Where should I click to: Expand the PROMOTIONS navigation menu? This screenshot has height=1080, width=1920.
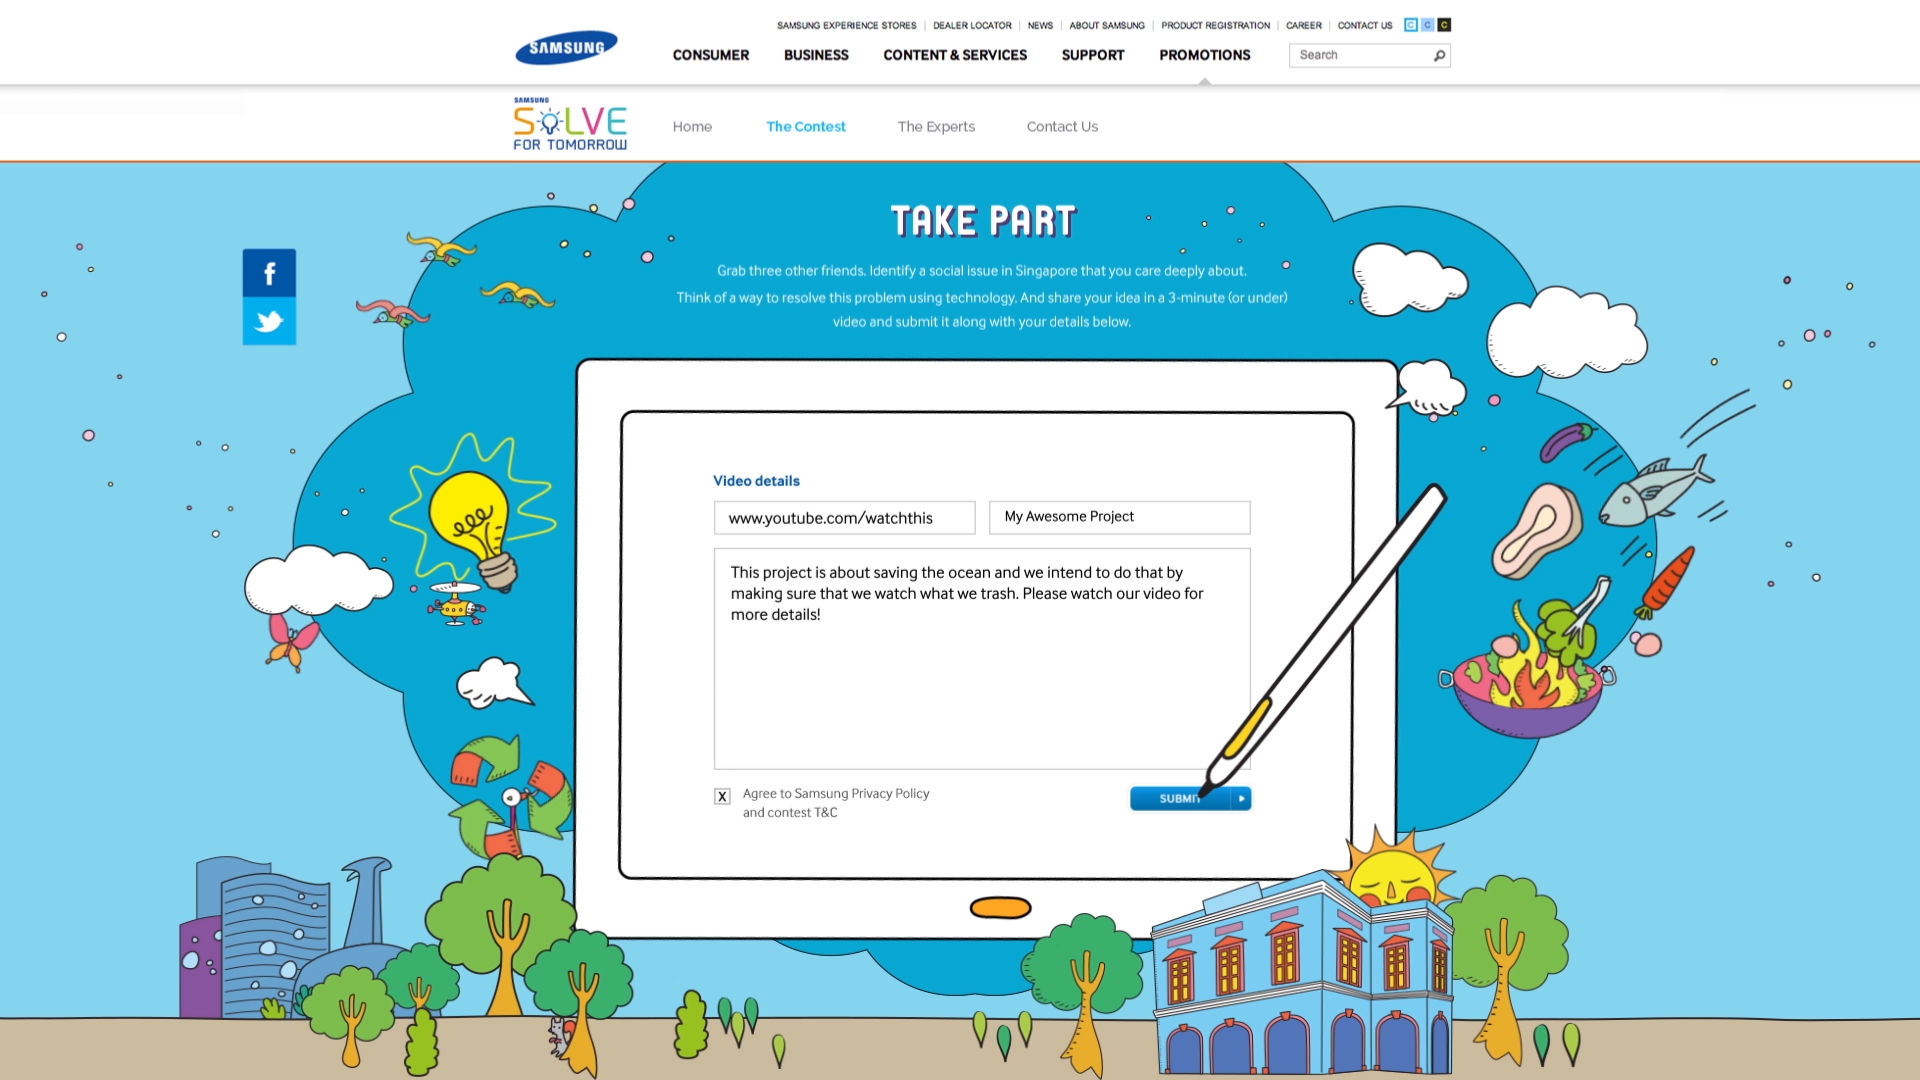pos(1204,54)
